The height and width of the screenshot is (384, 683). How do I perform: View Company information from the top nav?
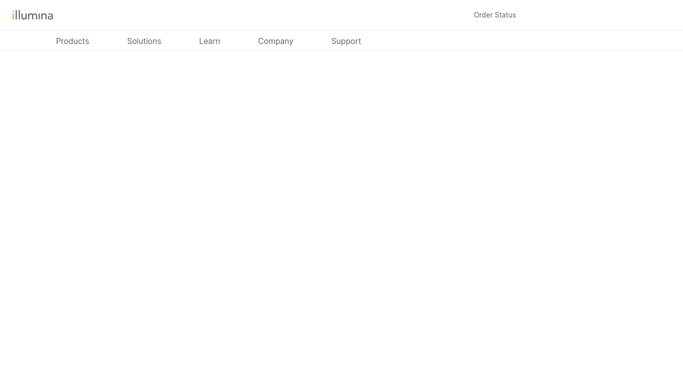pos(275,41)
